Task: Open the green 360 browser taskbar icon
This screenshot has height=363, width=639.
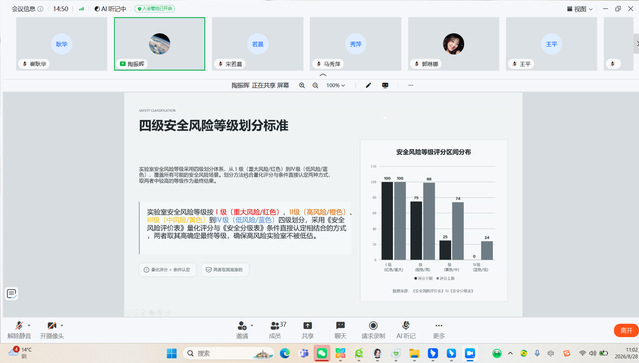Action: [x=359, y=353]
